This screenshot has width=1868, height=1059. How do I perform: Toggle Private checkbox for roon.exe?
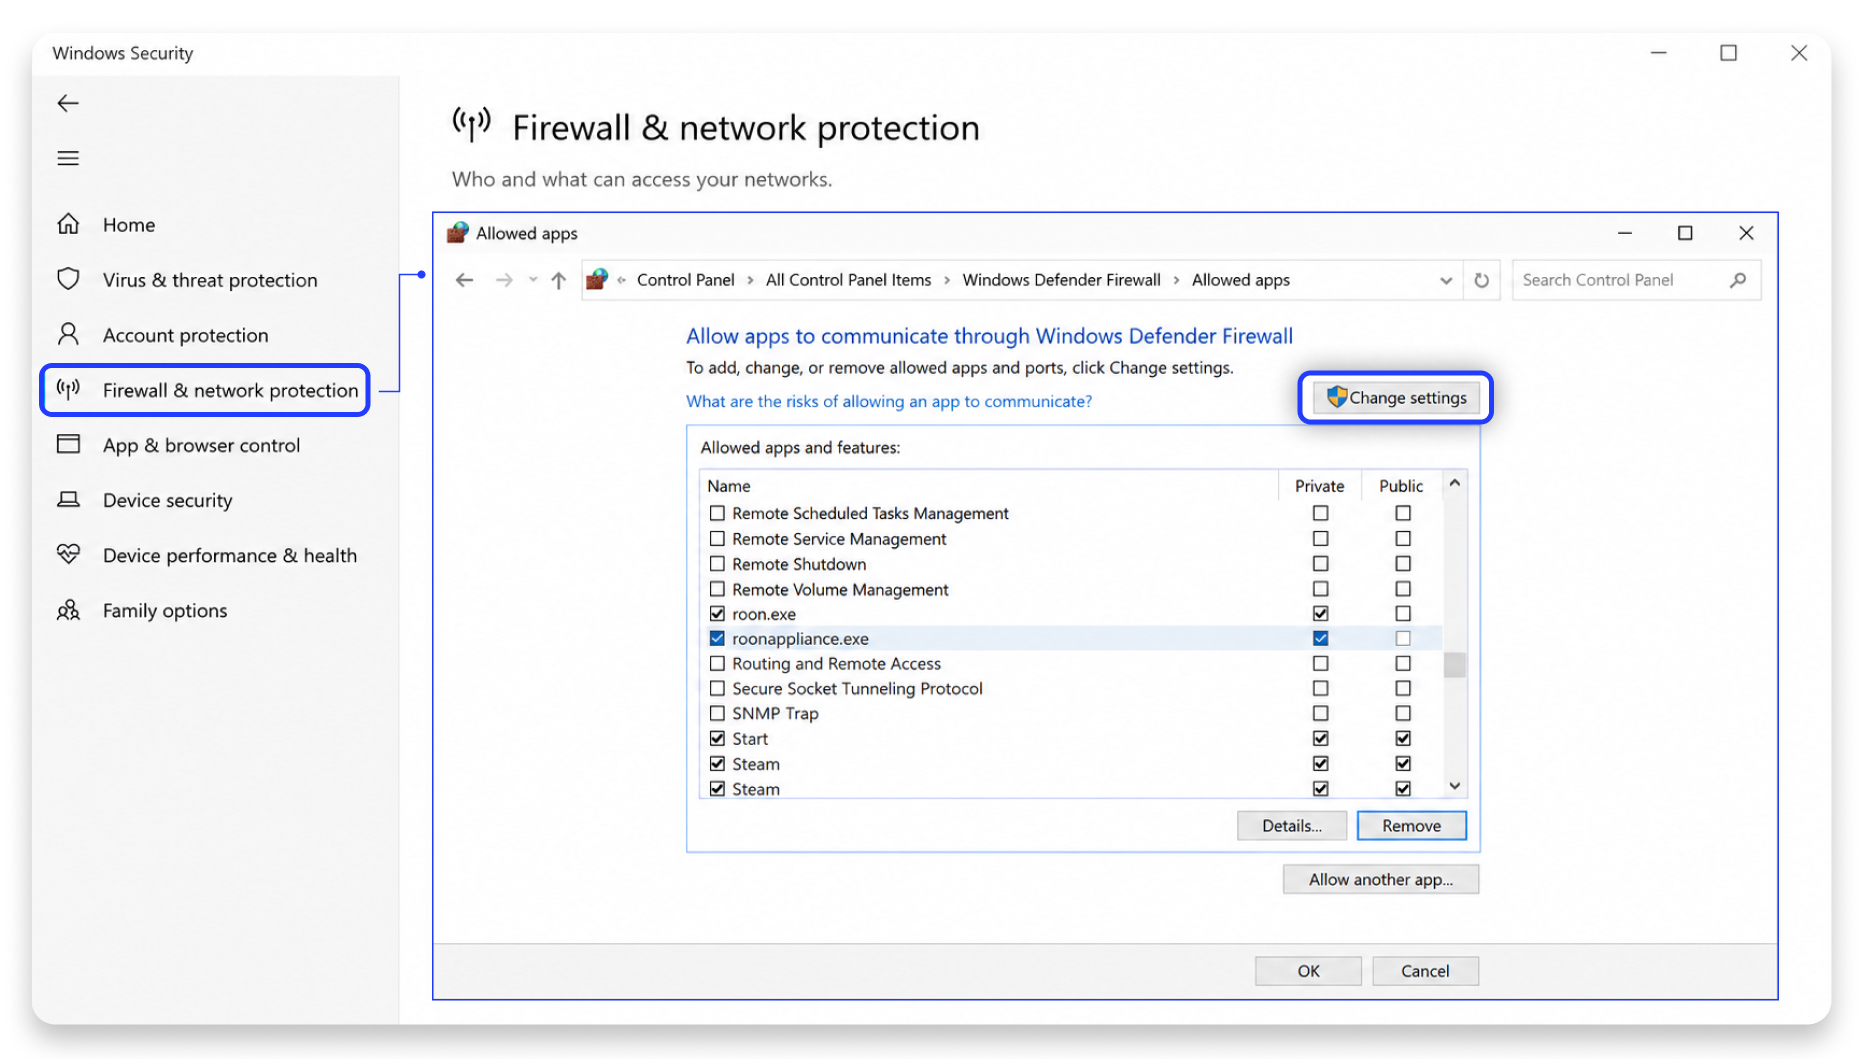coord(1320,613)
